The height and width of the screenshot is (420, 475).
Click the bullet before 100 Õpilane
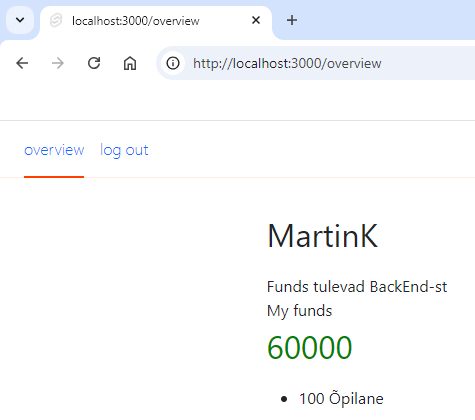coord(284,399)
